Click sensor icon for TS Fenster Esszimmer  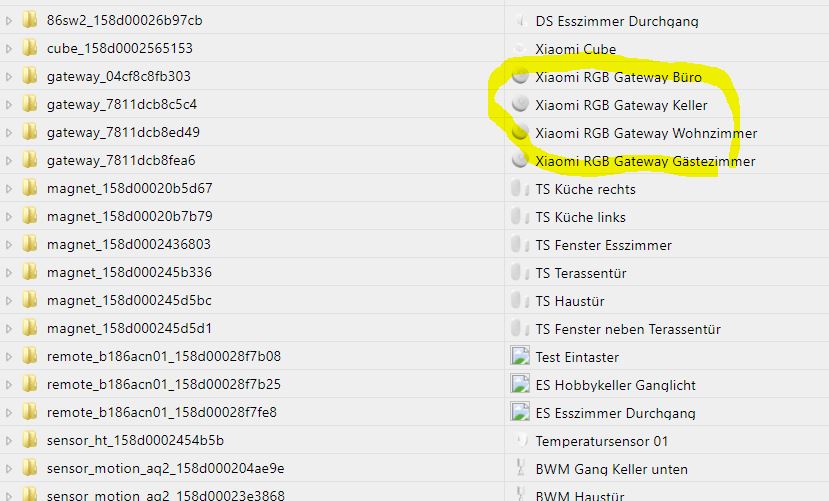tap(520, 245)
